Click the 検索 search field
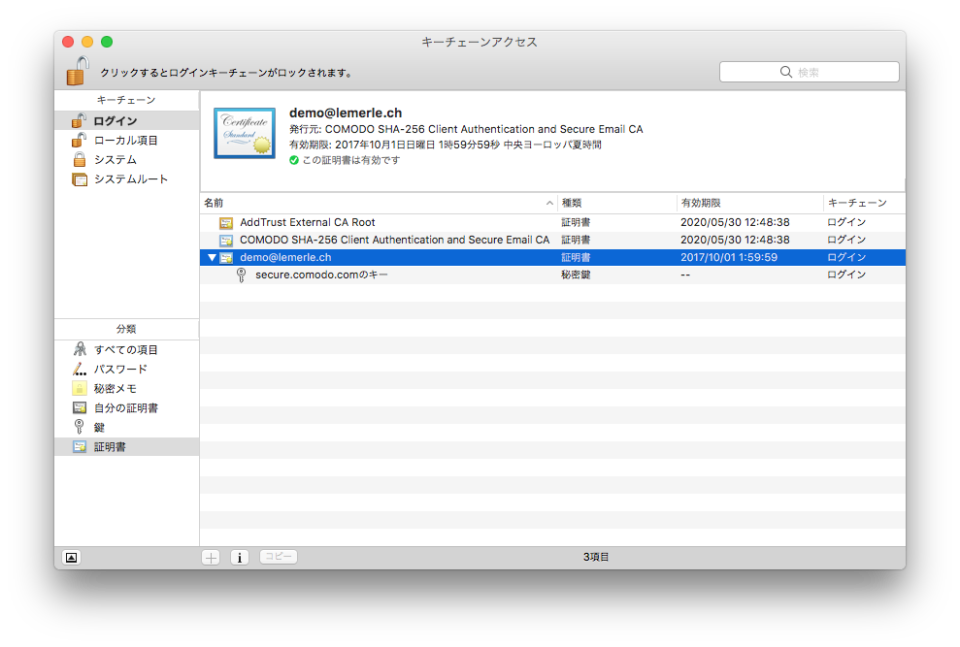The width and height of the screenshot is (960, 647). 809,72
